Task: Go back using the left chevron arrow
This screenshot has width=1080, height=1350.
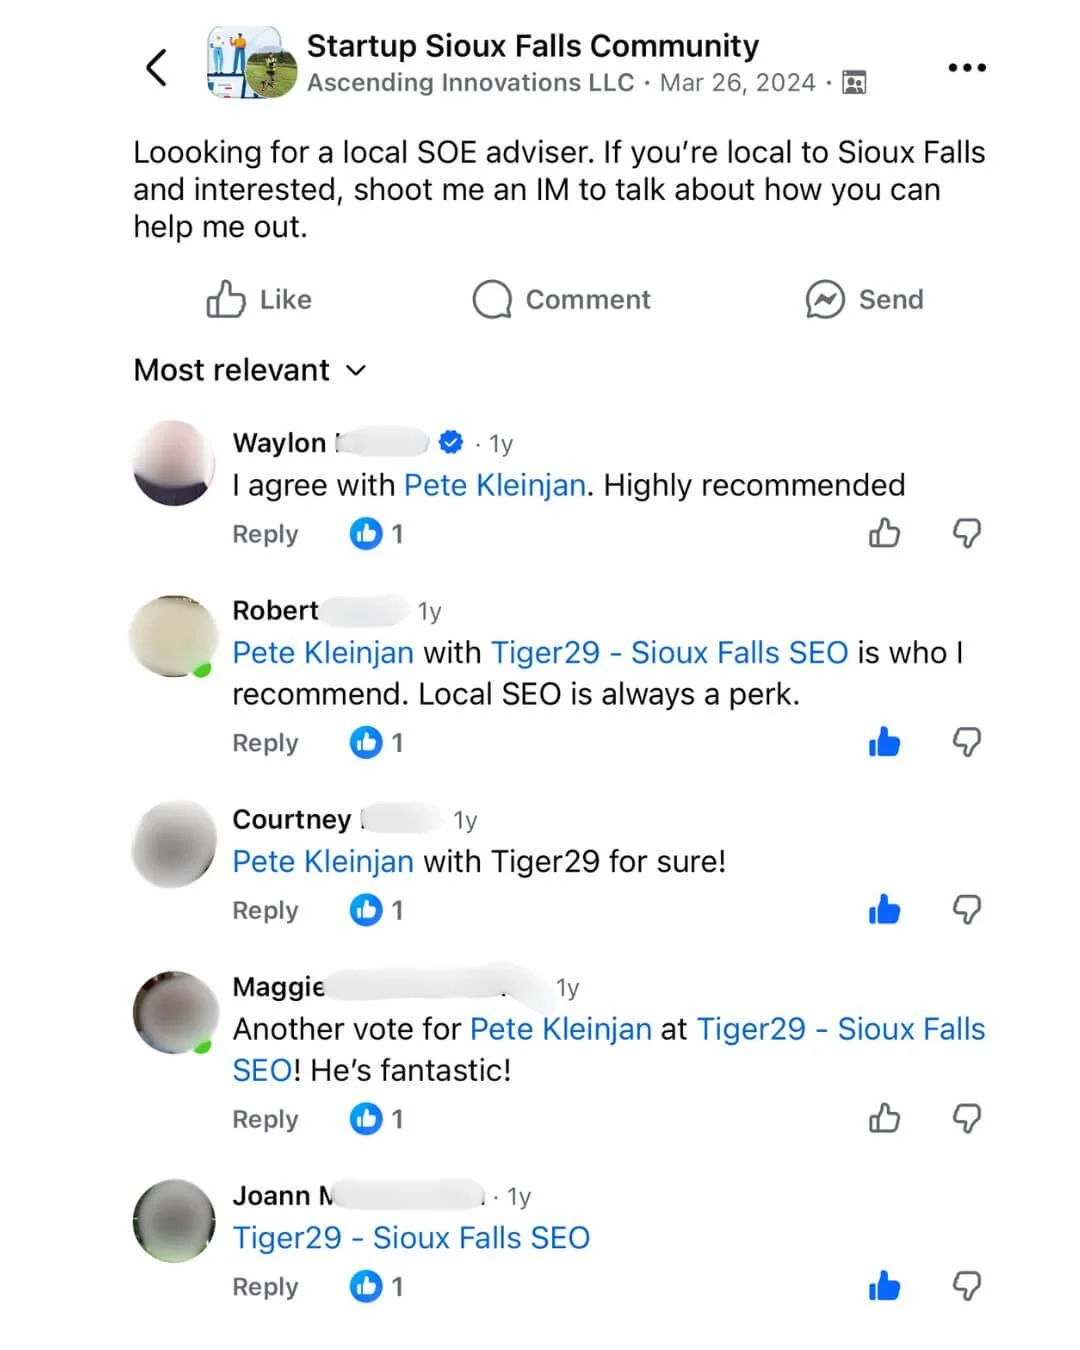Action: point(156,68)
